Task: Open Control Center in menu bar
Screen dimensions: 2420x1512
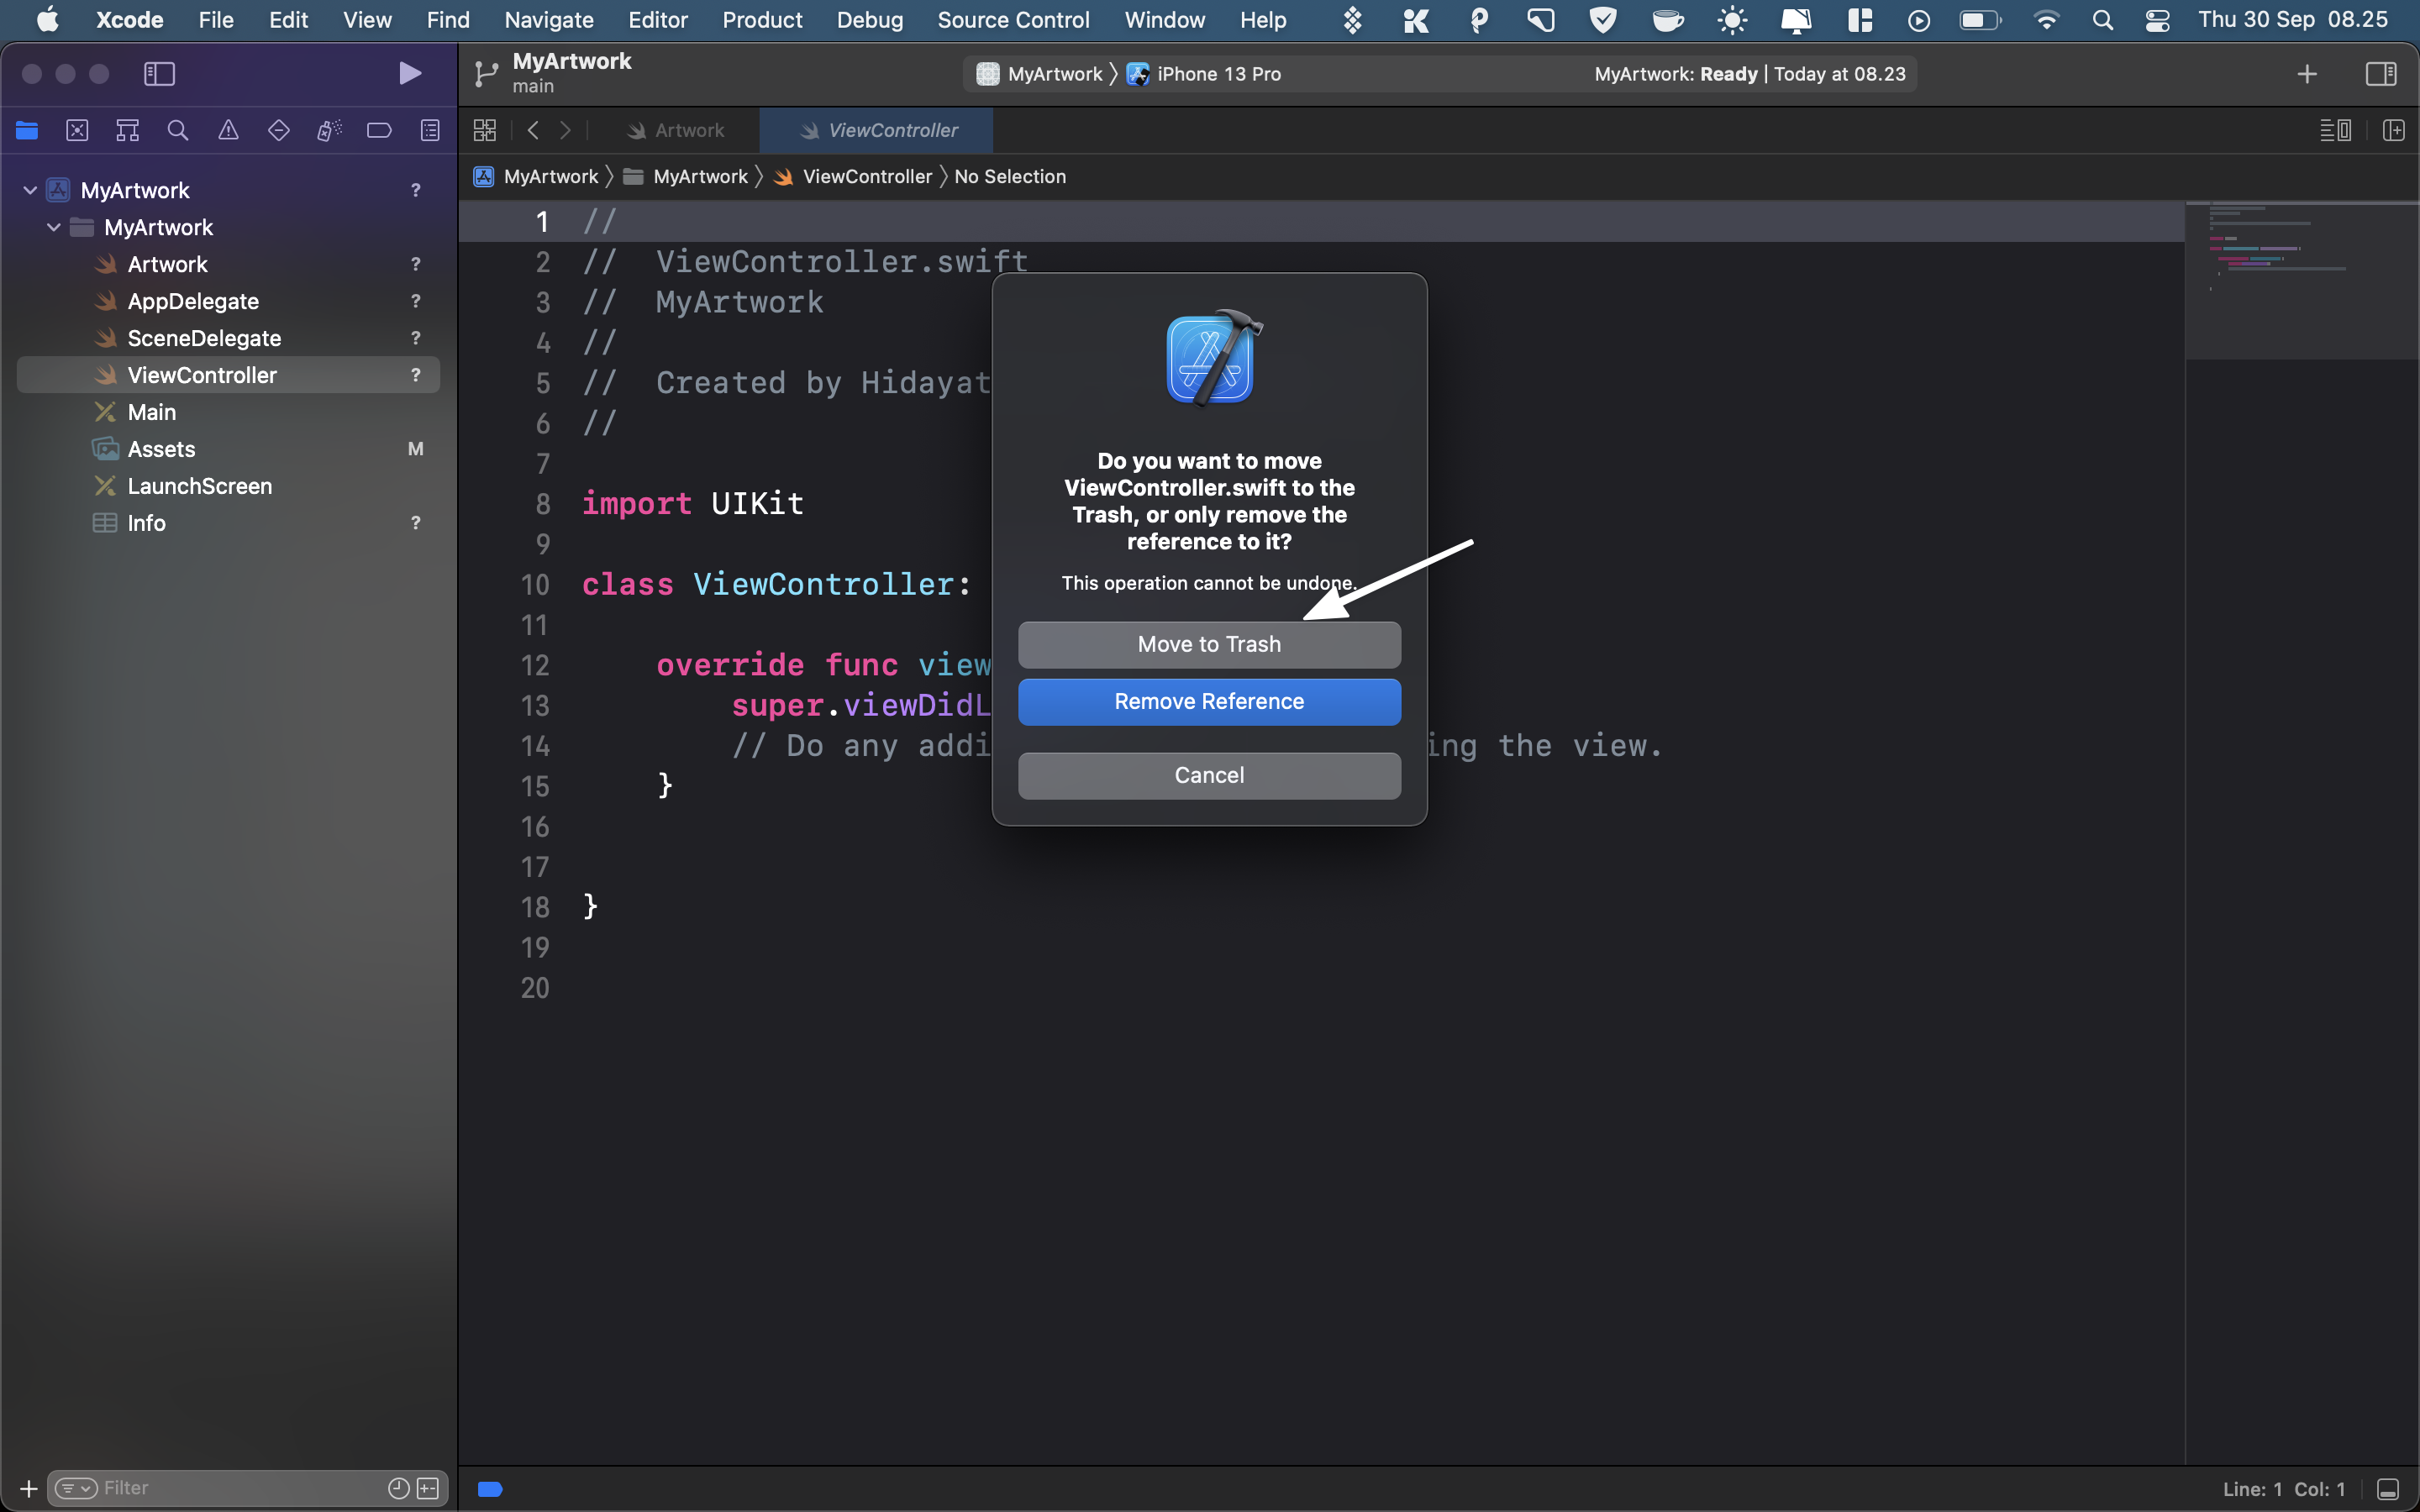Action: pyautogui.click(x=2157, y=20)
